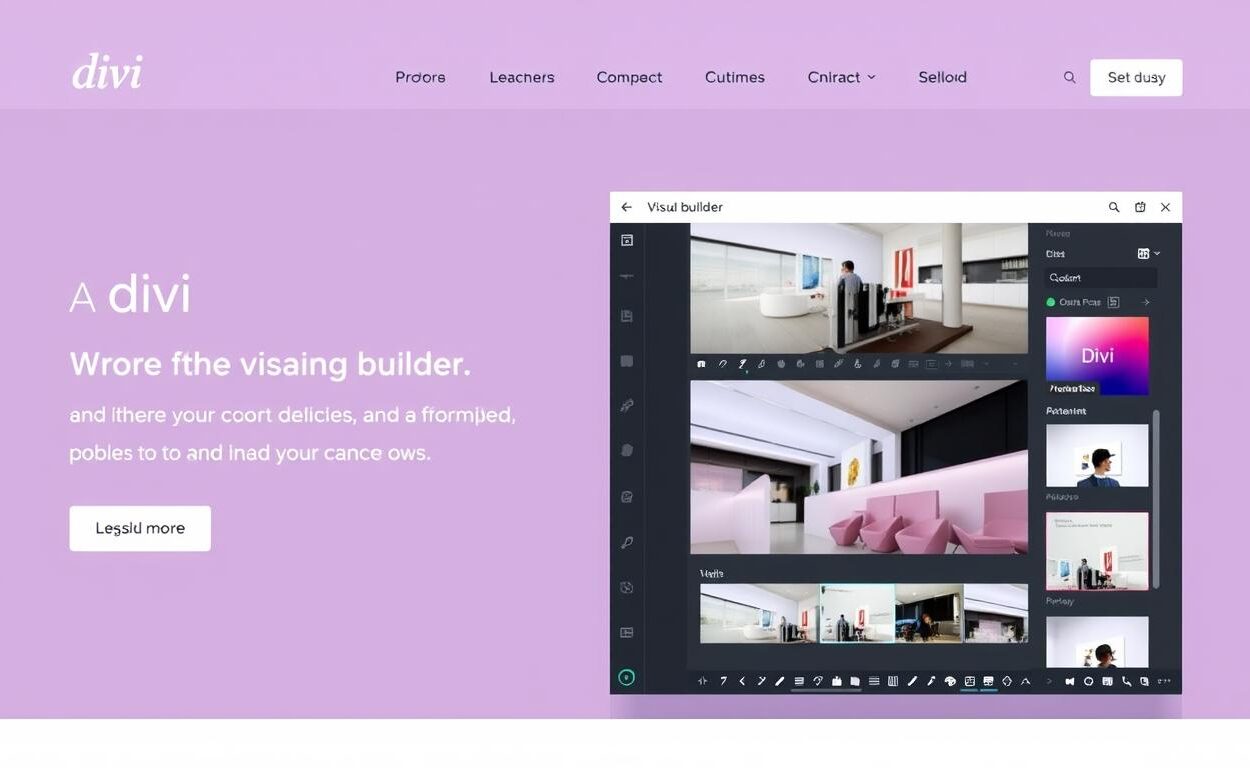Toggle the highlighted grid view icon in bottom toolbar
Viewport: 1250px width, 768px height.
[969, 680]
